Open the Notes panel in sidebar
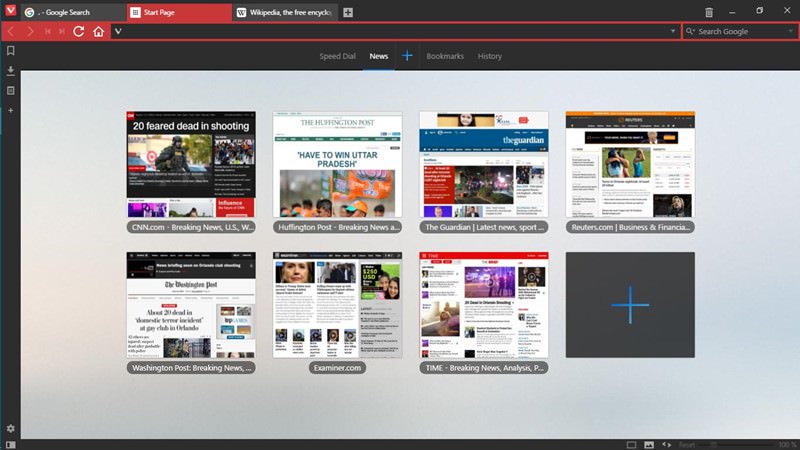Screen dimensions: 800x450 tap(10, 90)
